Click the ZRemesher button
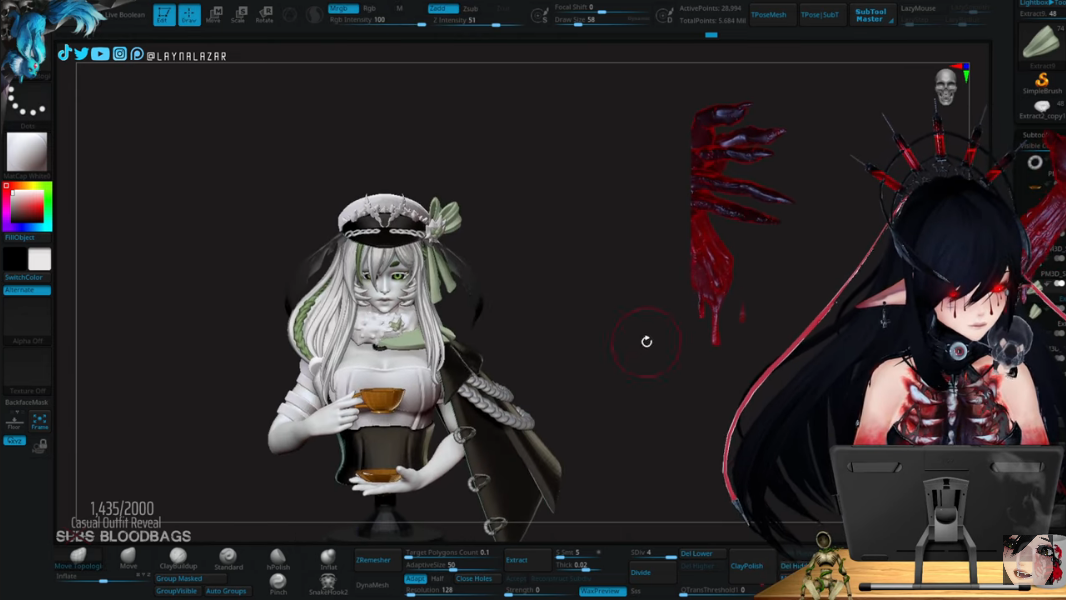The height and width of the screenshot is (600, 1066). [x=374, y=560]
